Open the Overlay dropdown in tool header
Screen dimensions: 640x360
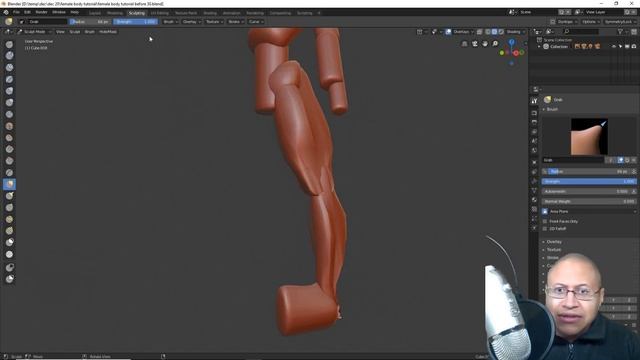tap(191, 22)
